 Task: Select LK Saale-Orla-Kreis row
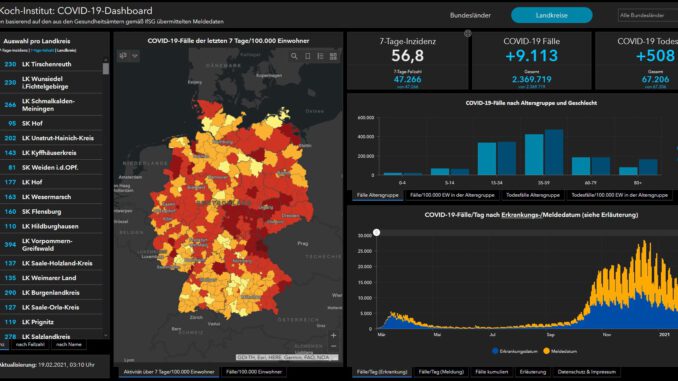pyautogui.click(x=51, y=307)
